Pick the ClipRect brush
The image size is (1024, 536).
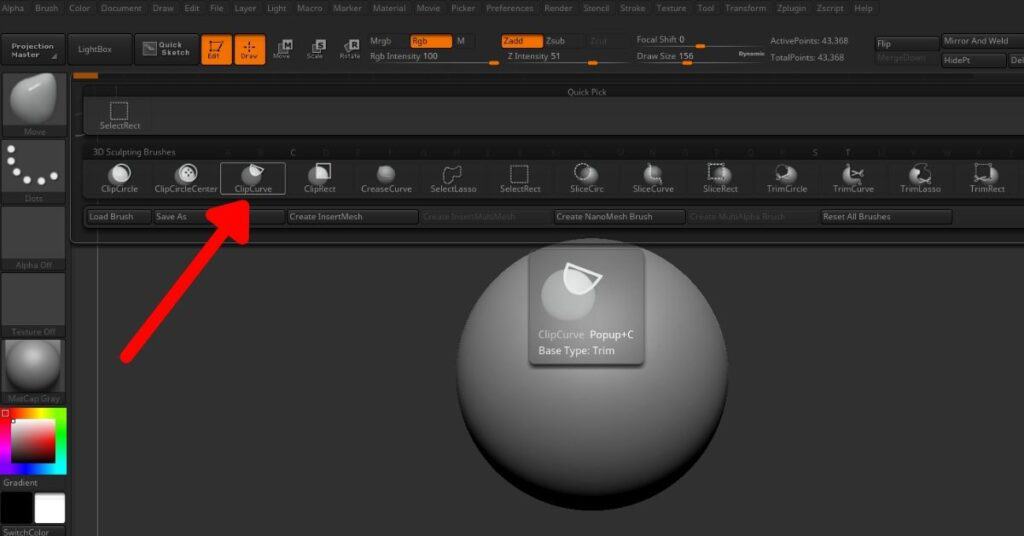coord(320,178)
